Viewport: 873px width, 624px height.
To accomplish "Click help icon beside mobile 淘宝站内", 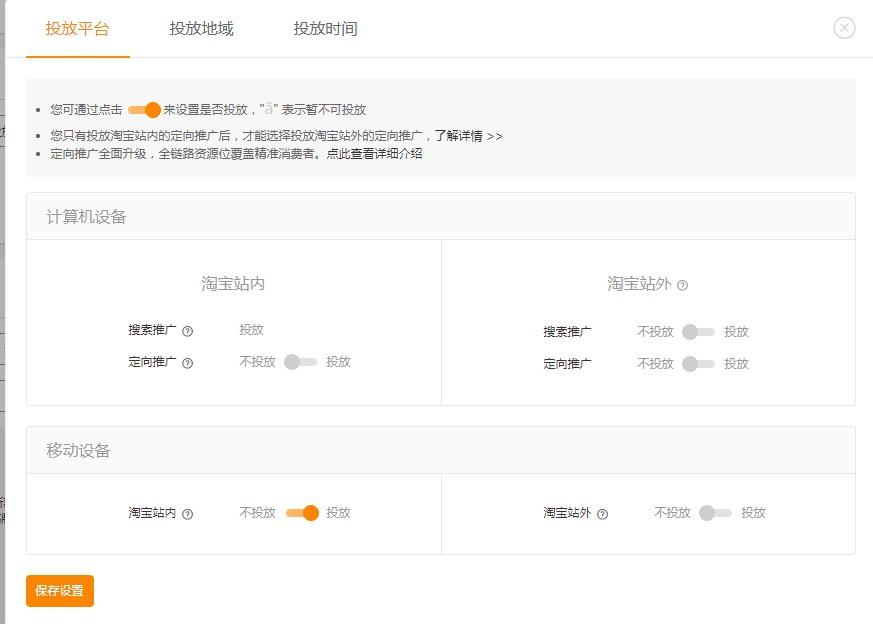I will point(190,513).
